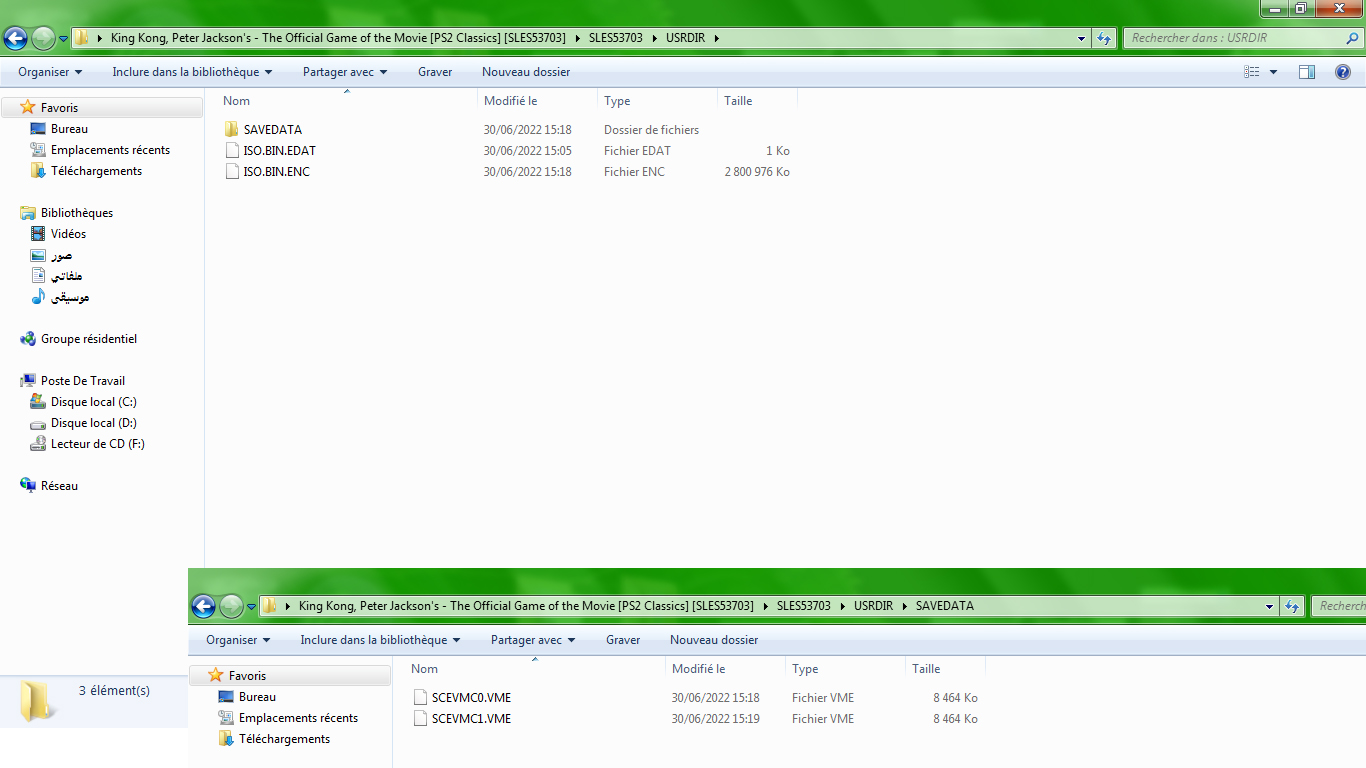Select the ISO.BIN.ENC file

click(276, 172)
